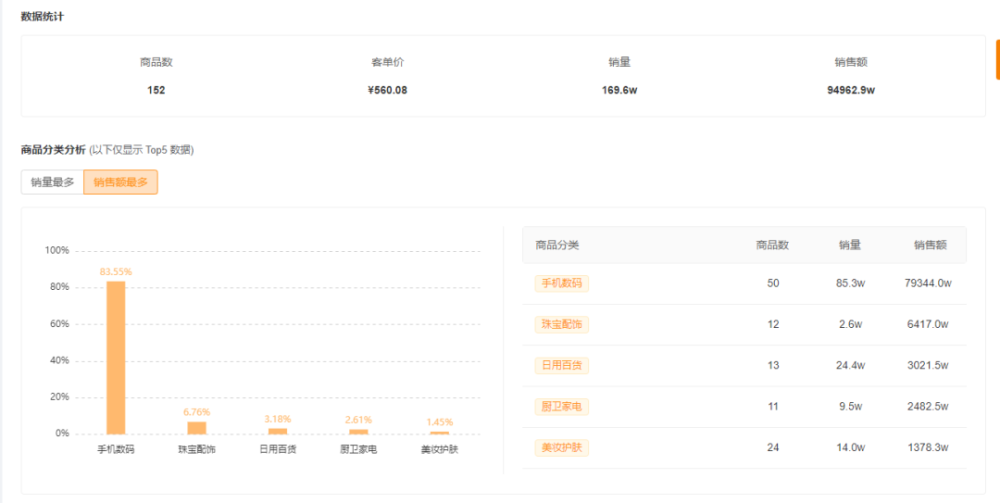The height and width of the screenshot is (503, 1000).
Task: Click the 厨卫家电 category tag
Action: pyautogui.click(x=562, y=407)
